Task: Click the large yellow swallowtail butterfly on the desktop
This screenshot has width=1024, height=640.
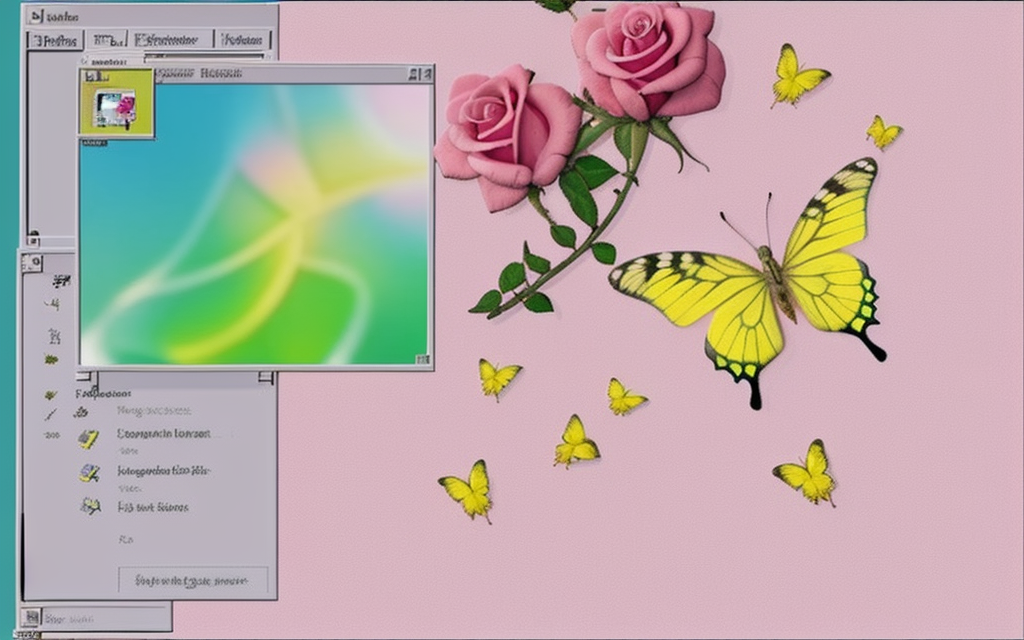Action: (x=748, y=282)
